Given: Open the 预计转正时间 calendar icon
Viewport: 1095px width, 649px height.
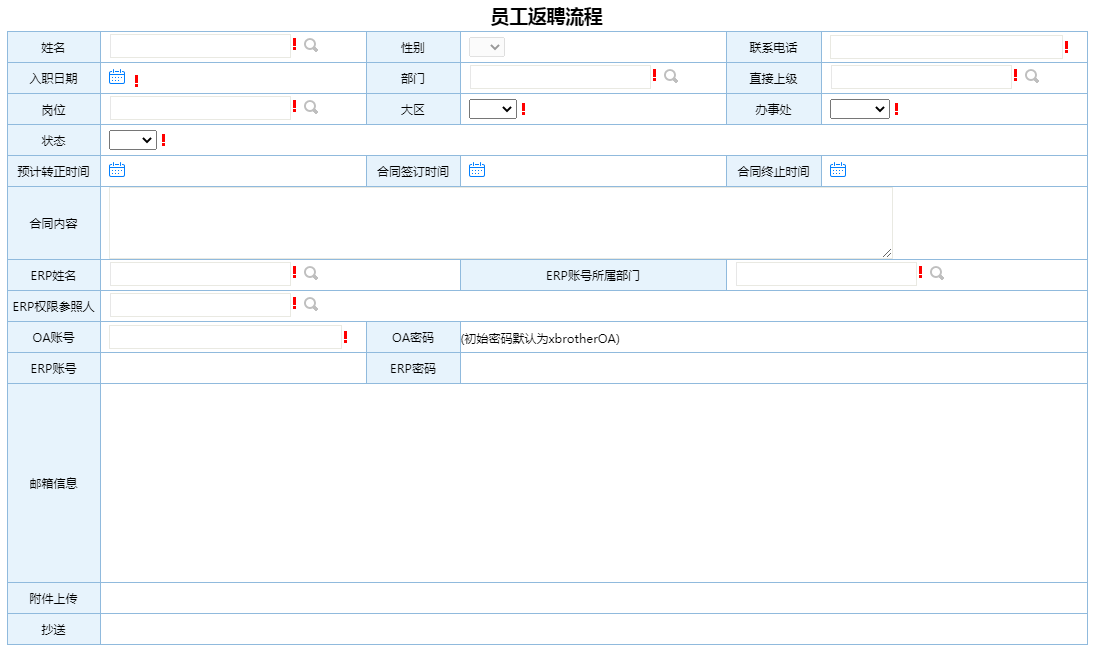Looking at the screenshot, I should click(x=117, y=170).
